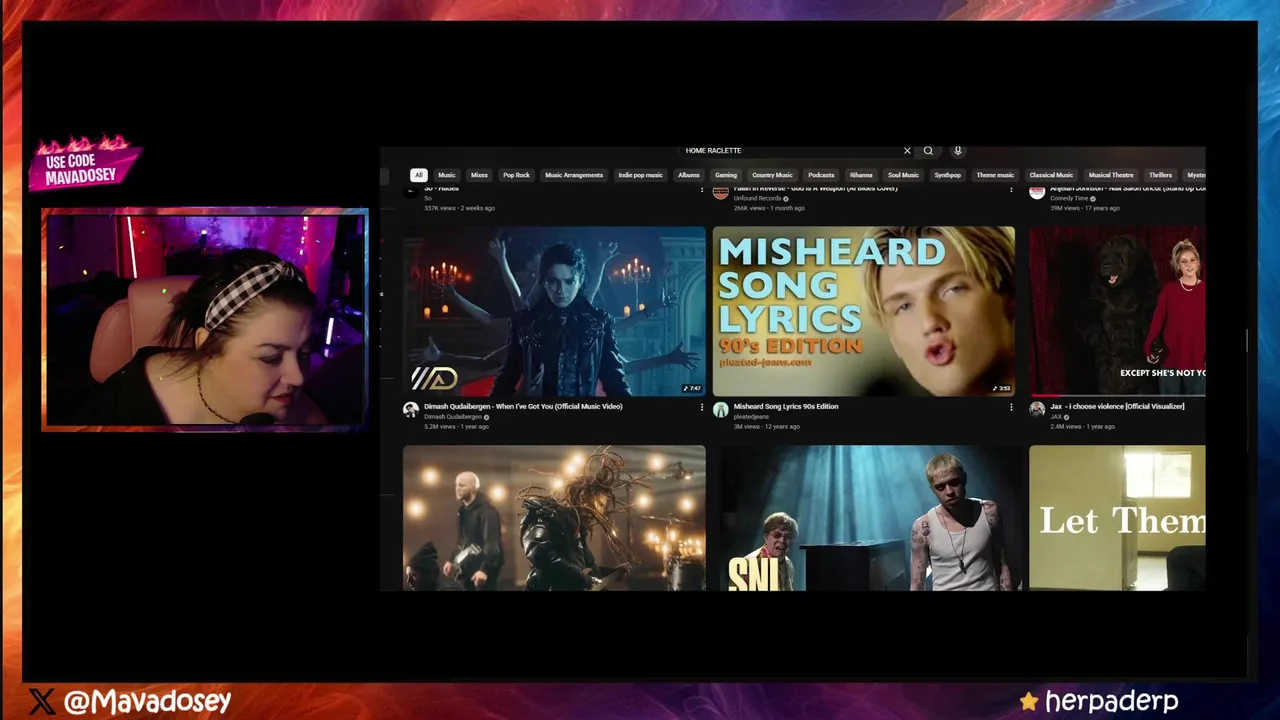Click the JAX channel name under the video
The width and height of the screenshot is (1280, 720).
coord(1056,416)
